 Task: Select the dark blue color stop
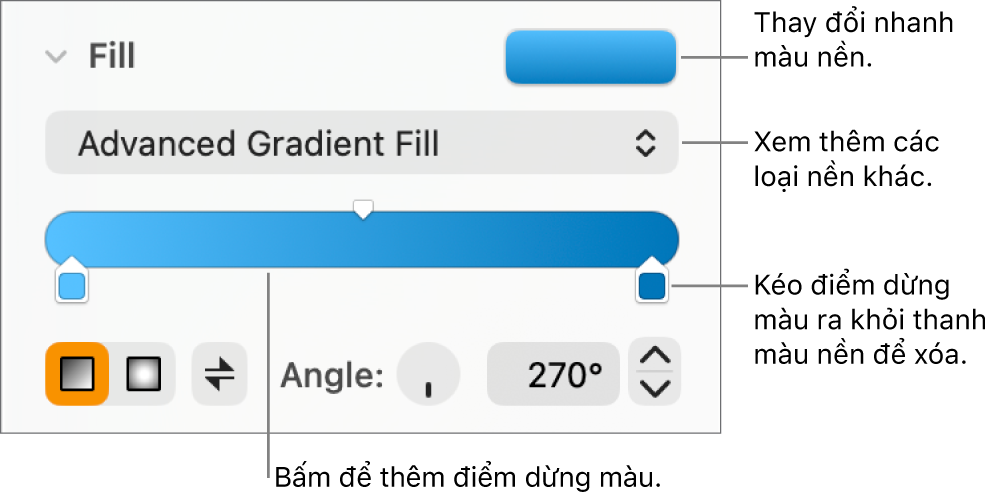coord(652,287)
